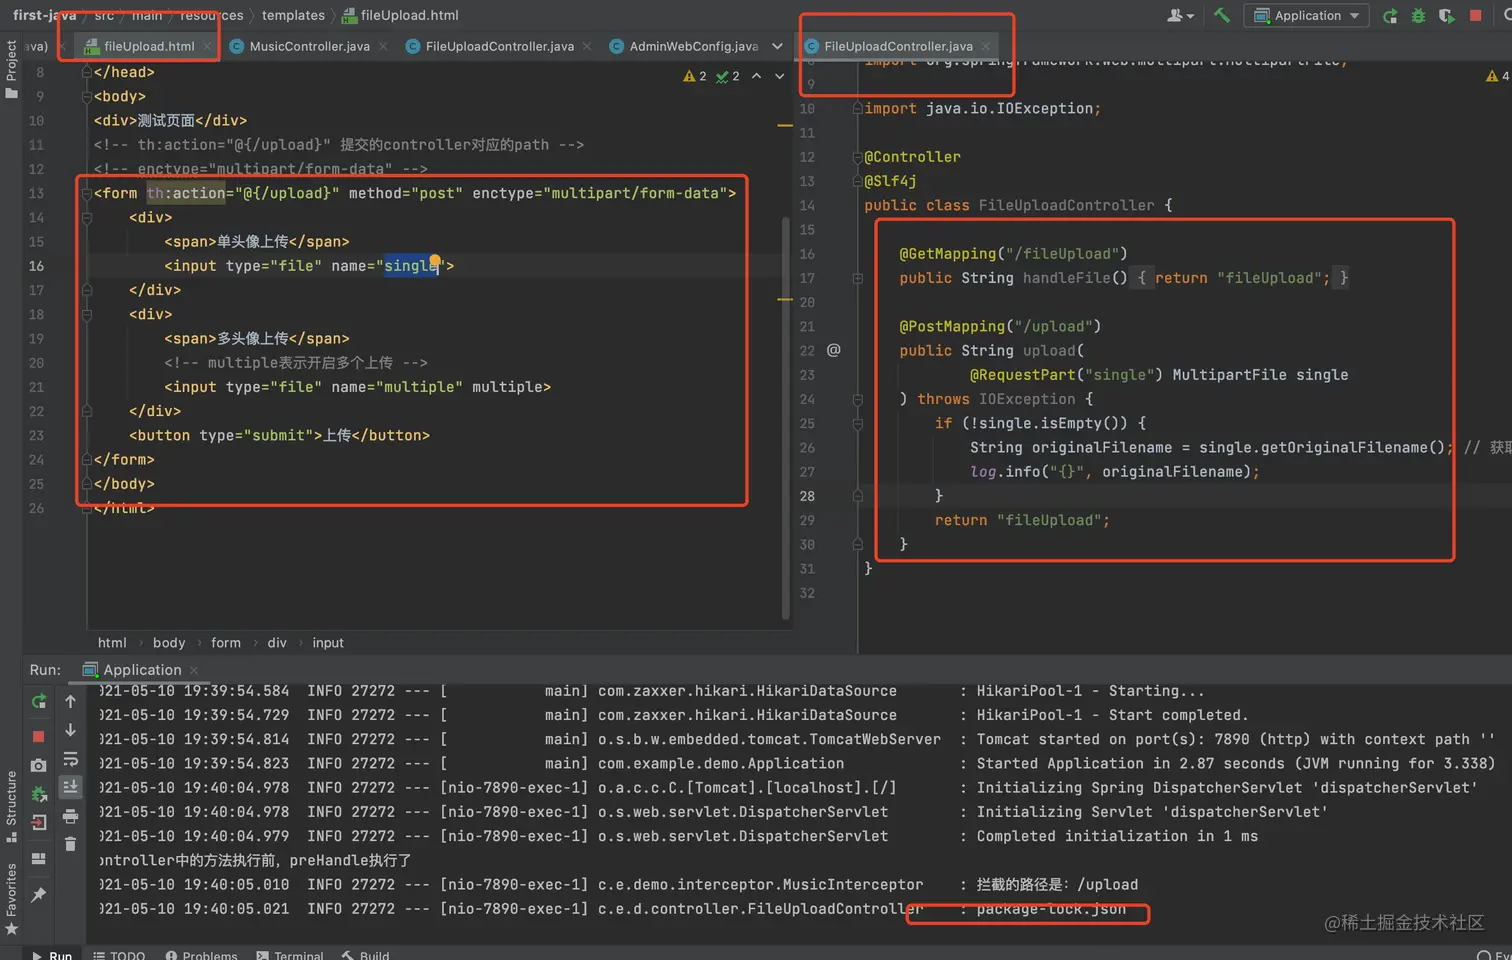Open the Project tool window

[11, 68]
